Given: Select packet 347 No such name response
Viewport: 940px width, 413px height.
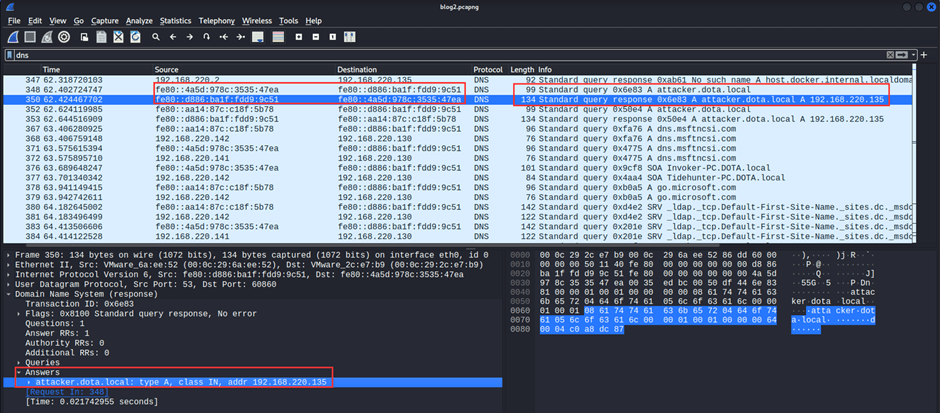Looking at the screenshot, I should click(x=458, y=80).
